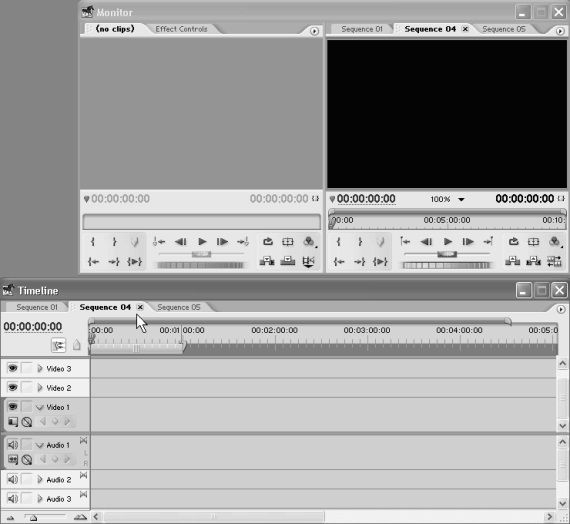Click the Timeline zoom slider
Viewport: 570px width, 524px height.
[x=45, y=516]
